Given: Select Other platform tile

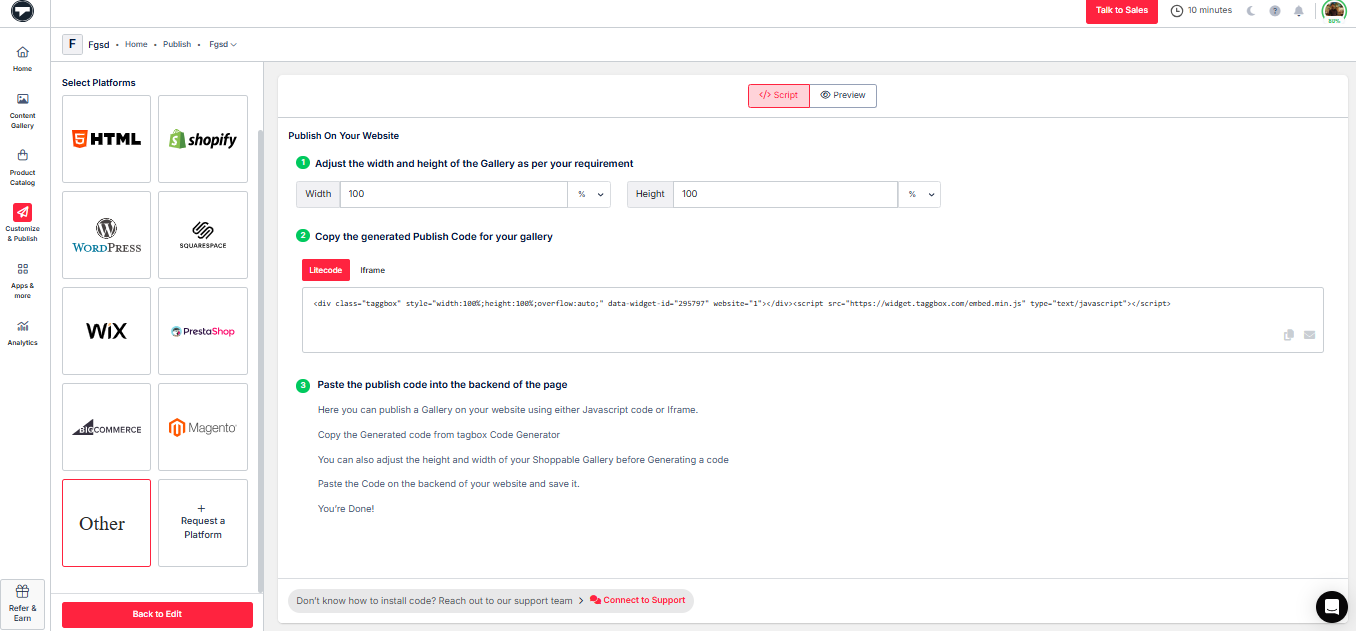Looking at the screenshot, I should pos(107,523).
